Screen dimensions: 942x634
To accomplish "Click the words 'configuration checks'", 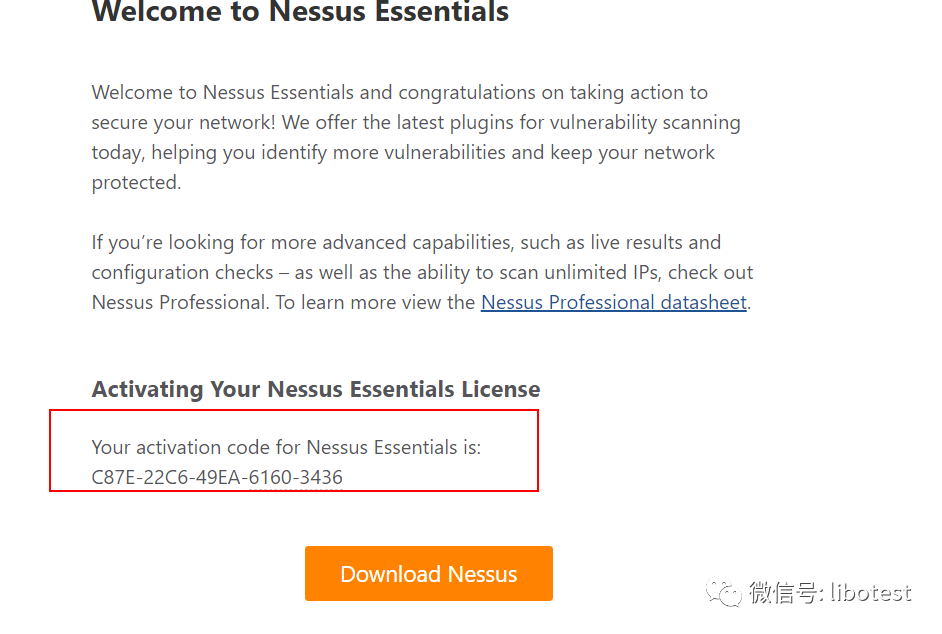I will [182, 272].
